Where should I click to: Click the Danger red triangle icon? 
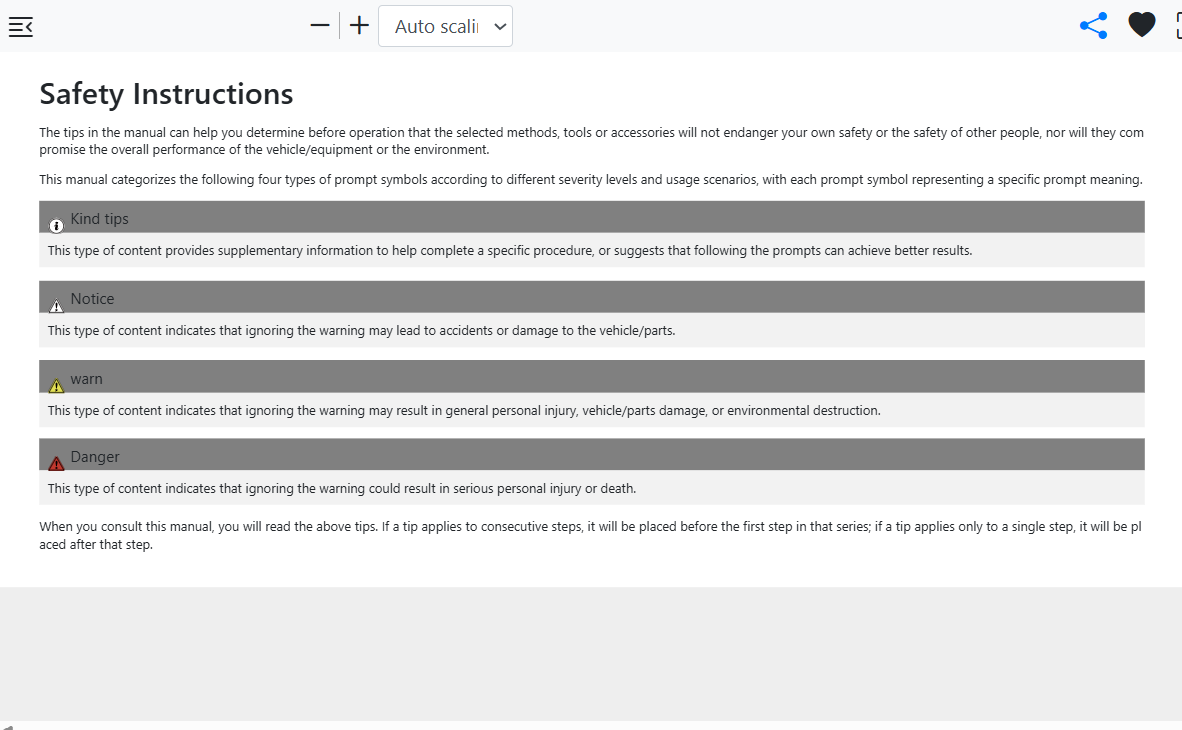click(x=56, y=463)
